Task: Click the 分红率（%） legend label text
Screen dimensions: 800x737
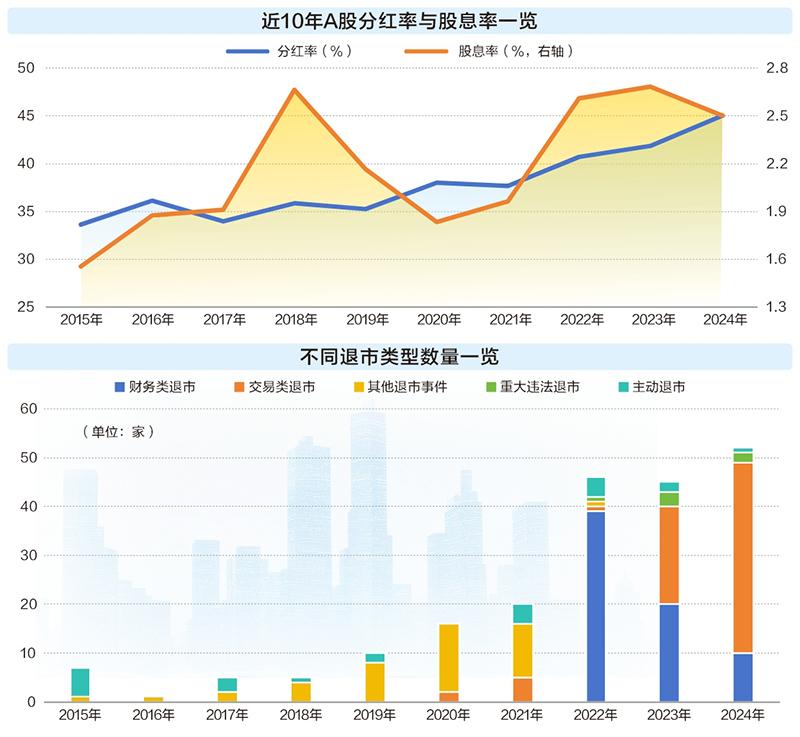Action: pyautogui.click(x=313, y=50)
